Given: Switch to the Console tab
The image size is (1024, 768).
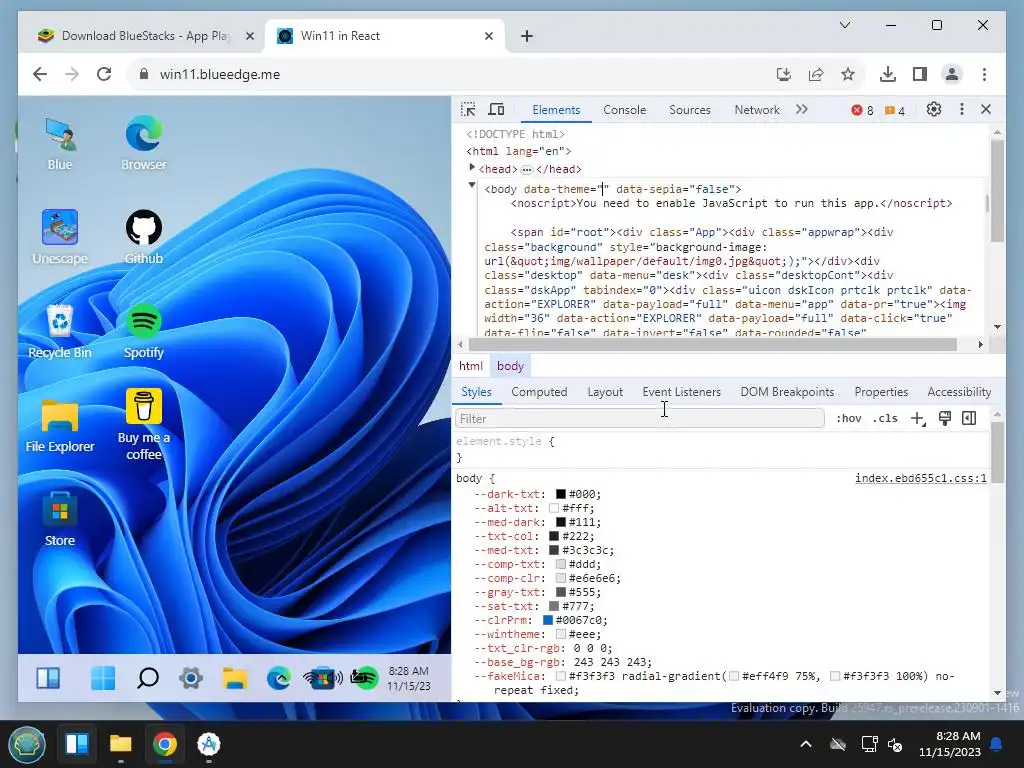Looking at the screenshot, I should [x=624, y=110].
